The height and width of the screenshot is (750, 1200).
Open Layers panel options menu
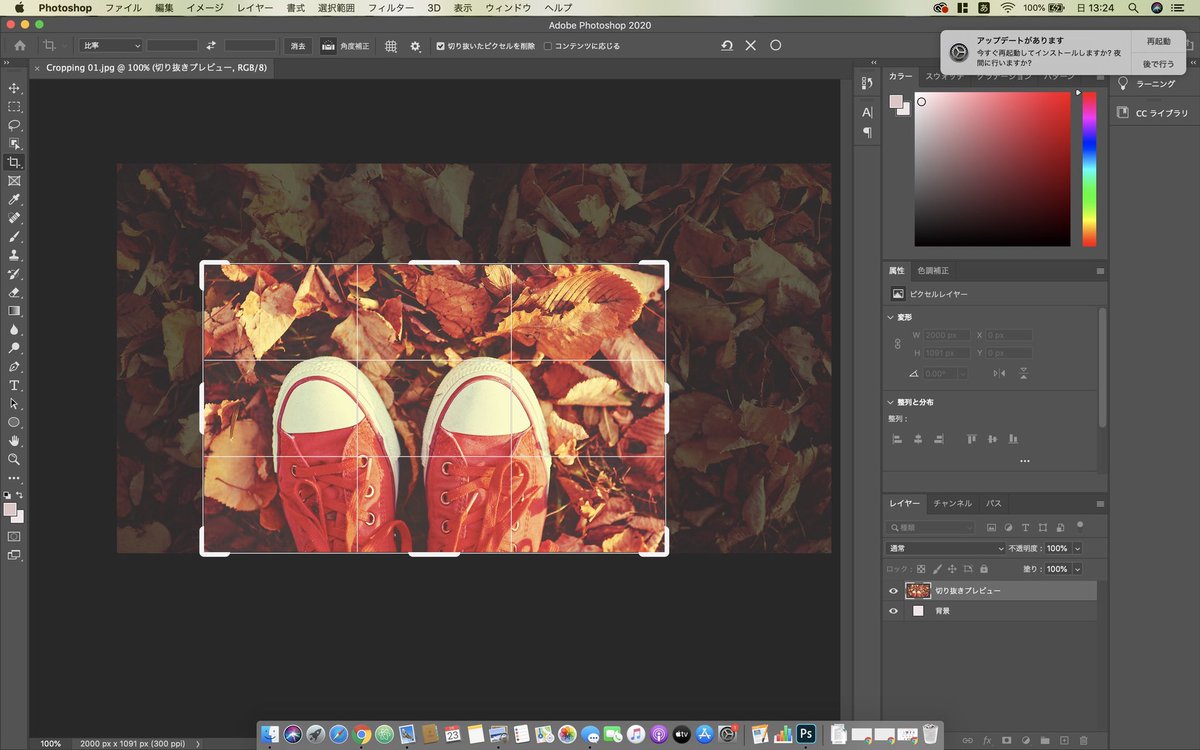pyautogui.click(x=1100, y=503)
